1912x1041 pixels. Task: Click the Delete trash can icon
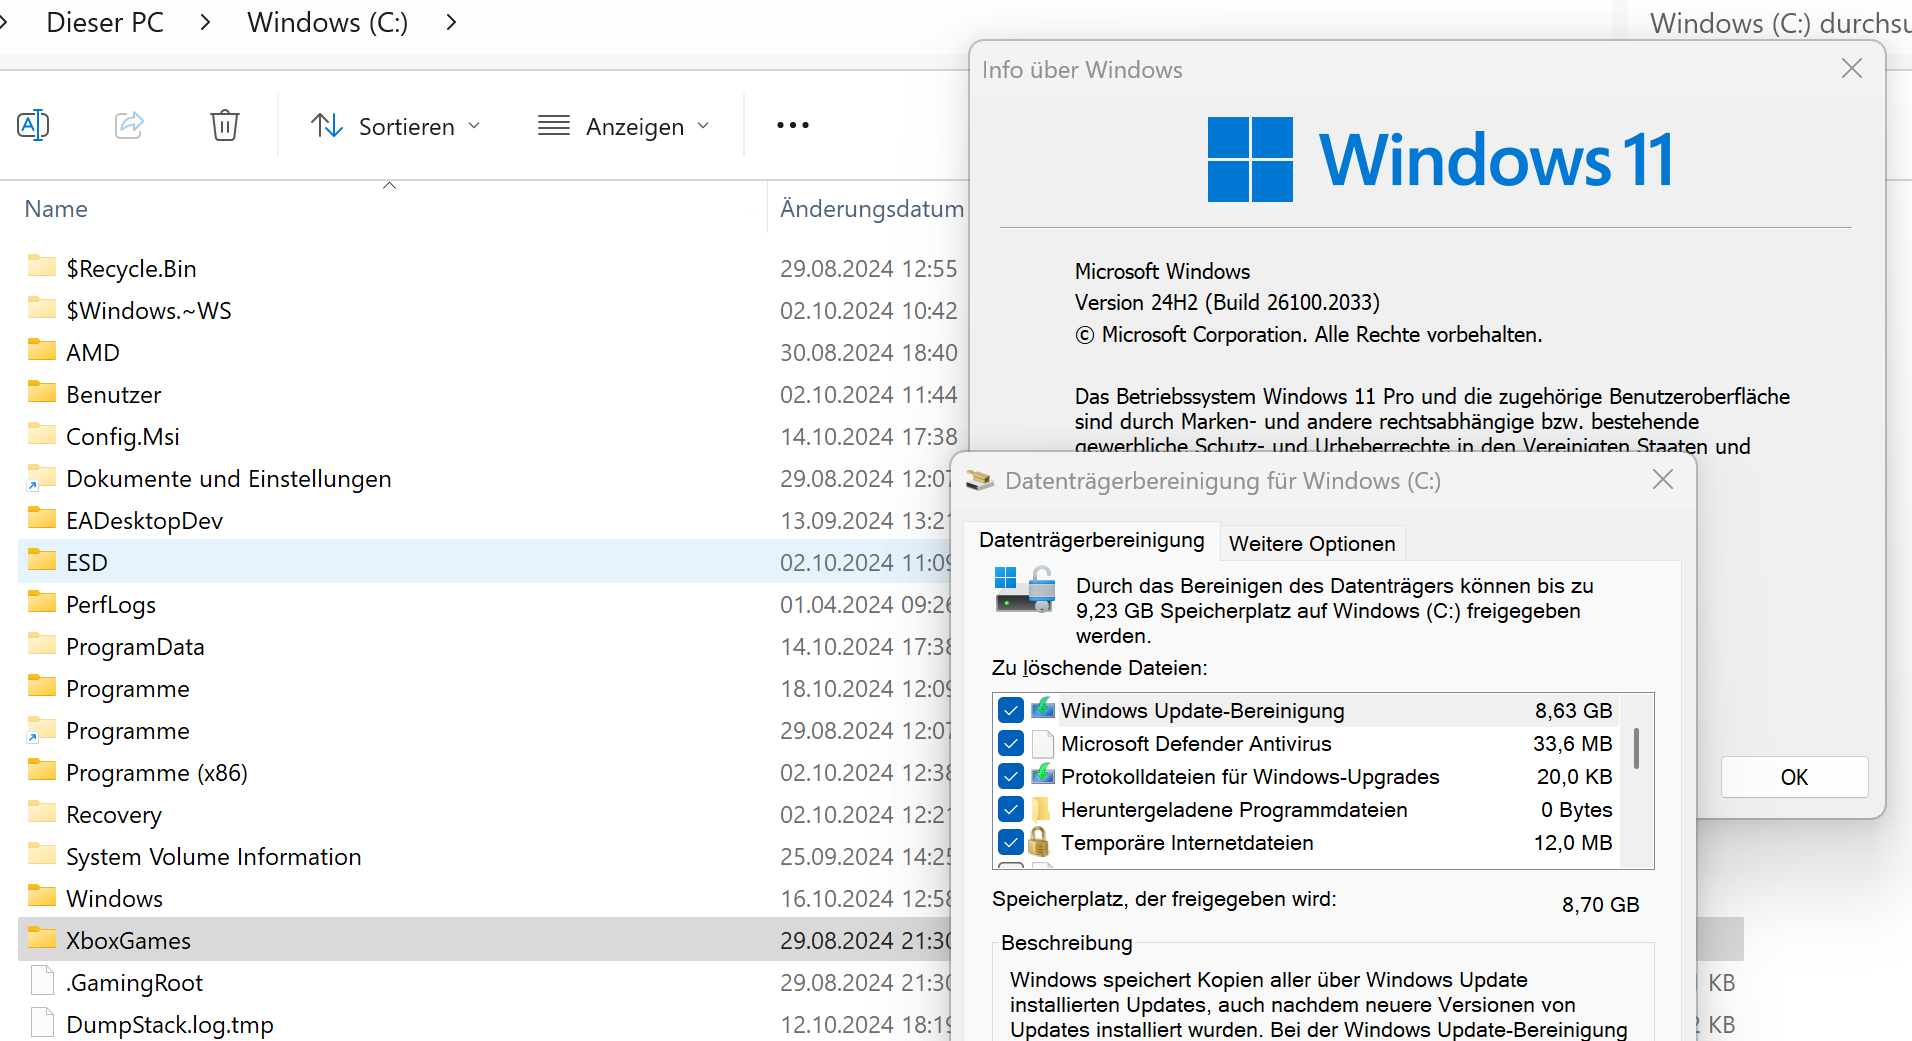pos(225,125)
